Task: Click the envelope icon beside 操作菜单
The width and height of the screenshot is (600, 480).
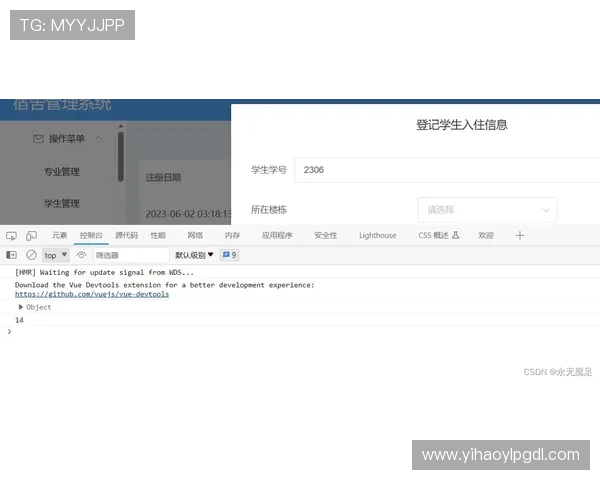Action: pos(38,139)
